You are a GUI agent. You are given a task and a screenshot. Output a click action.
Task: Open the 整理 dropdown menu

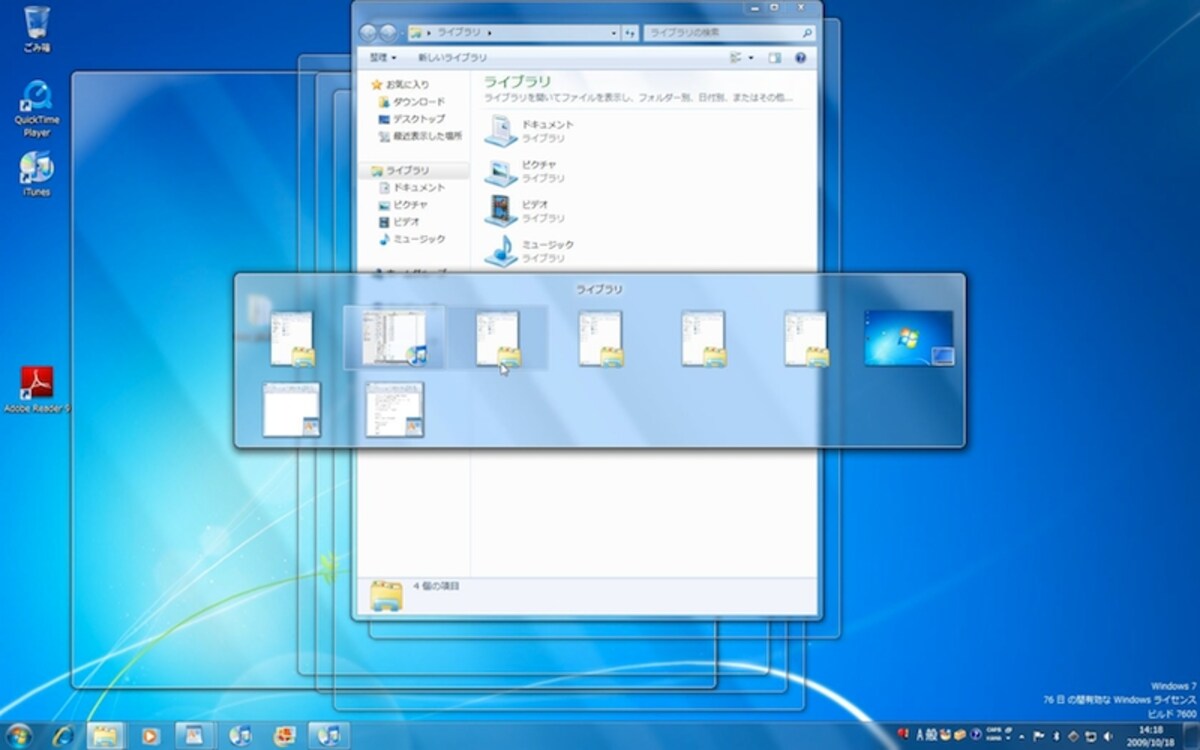(382, 58)
